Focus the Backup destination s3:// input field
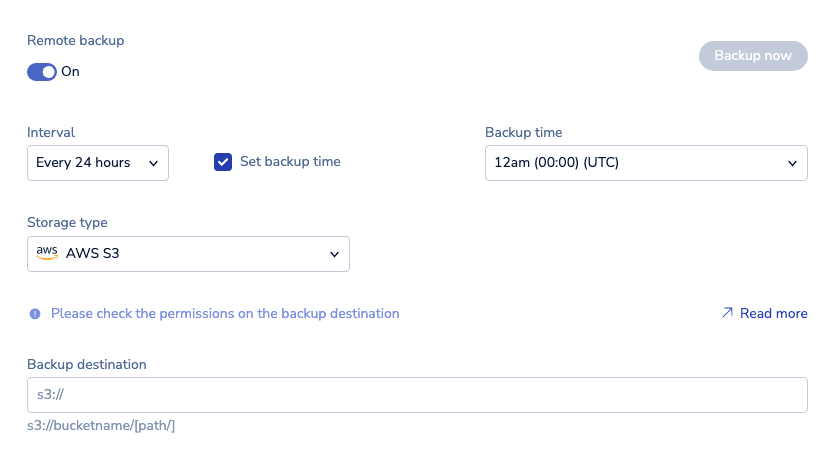Viewport: 834px width, 452px height. coord(417,395)
